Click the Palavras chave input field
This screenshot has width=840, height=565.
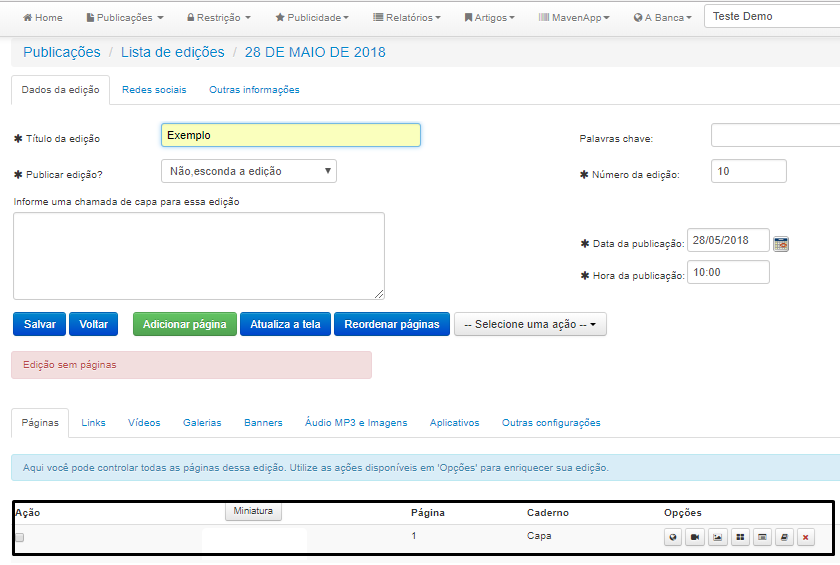[x=776, y=135]
